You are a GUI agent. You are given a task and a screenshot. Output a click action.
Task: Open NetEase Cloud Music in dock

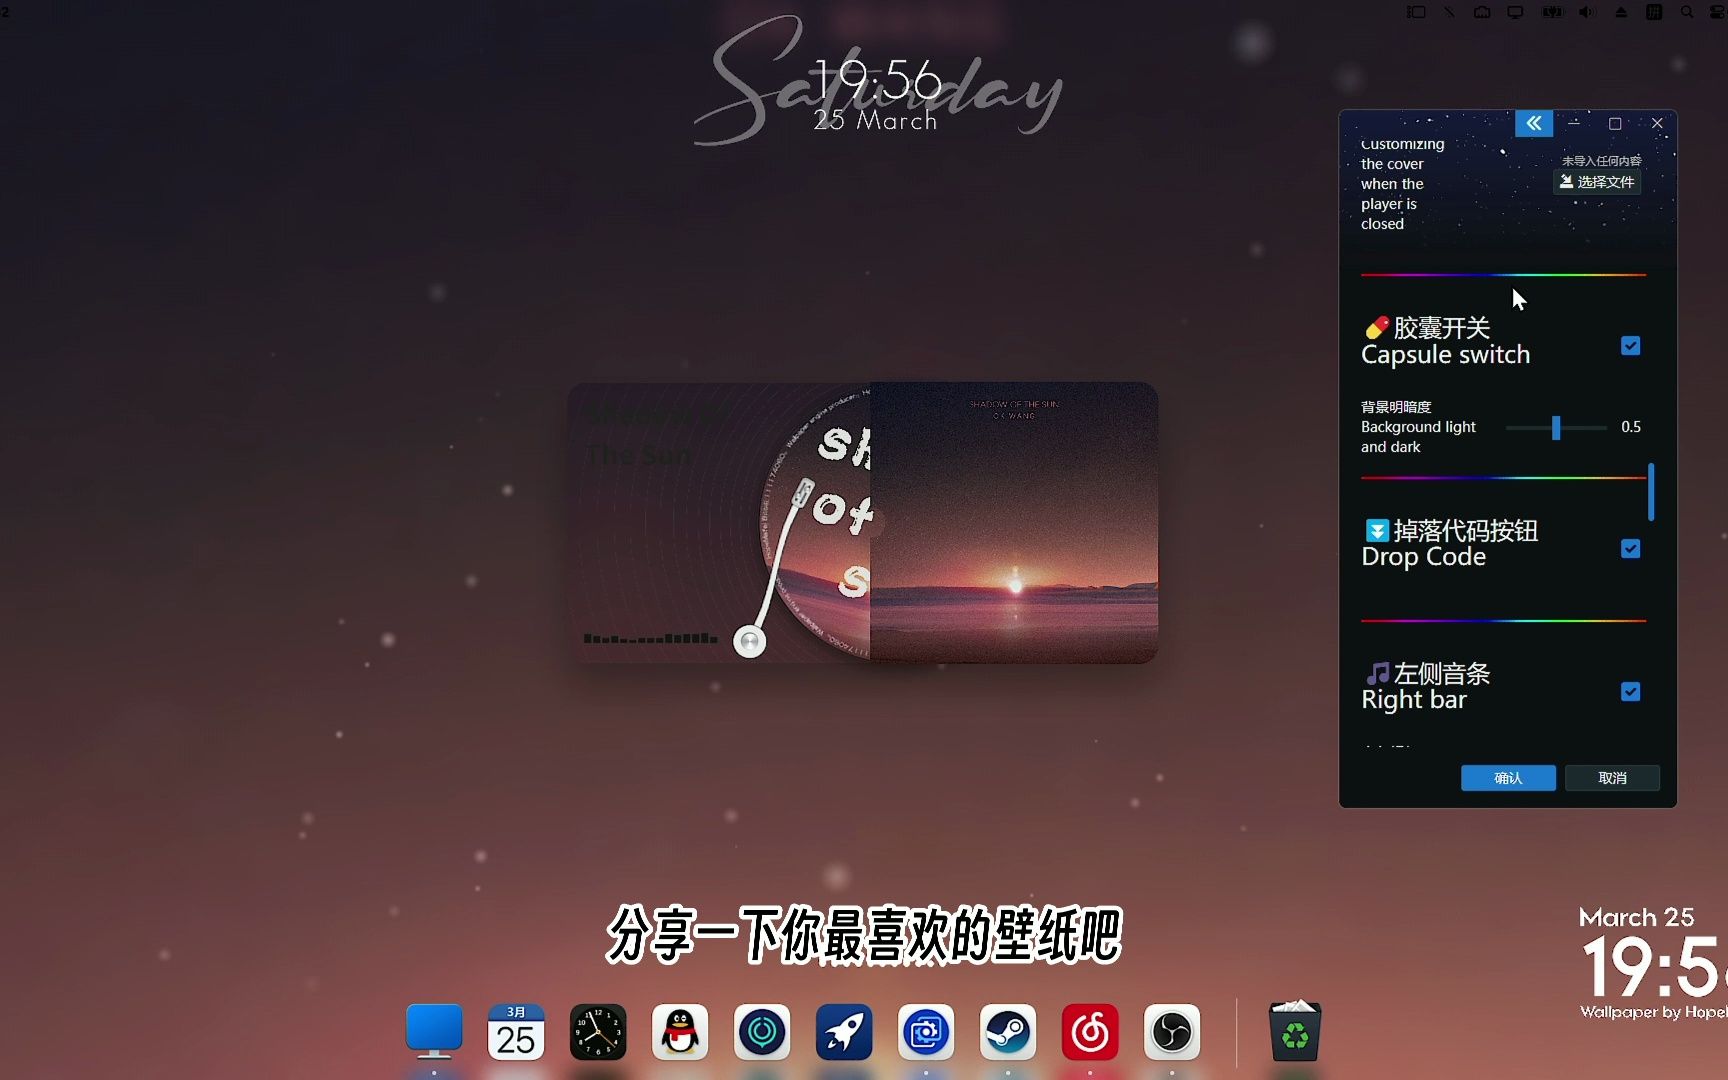[x=1090, y=1032]
